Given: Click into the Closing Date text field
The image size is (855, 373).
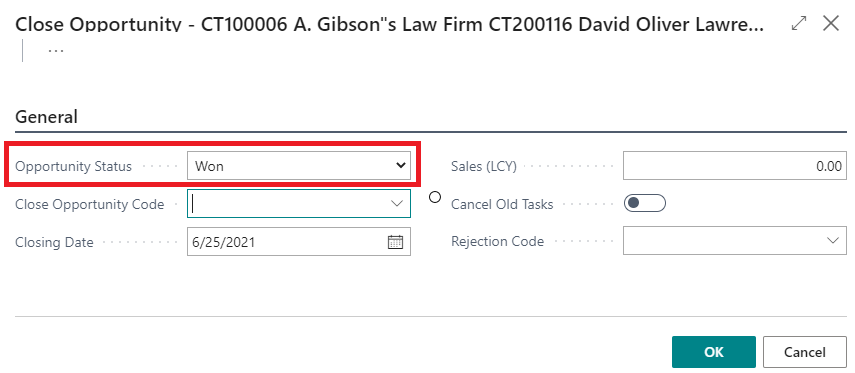Looking at the screenshot, I should [x=286, y=242].
